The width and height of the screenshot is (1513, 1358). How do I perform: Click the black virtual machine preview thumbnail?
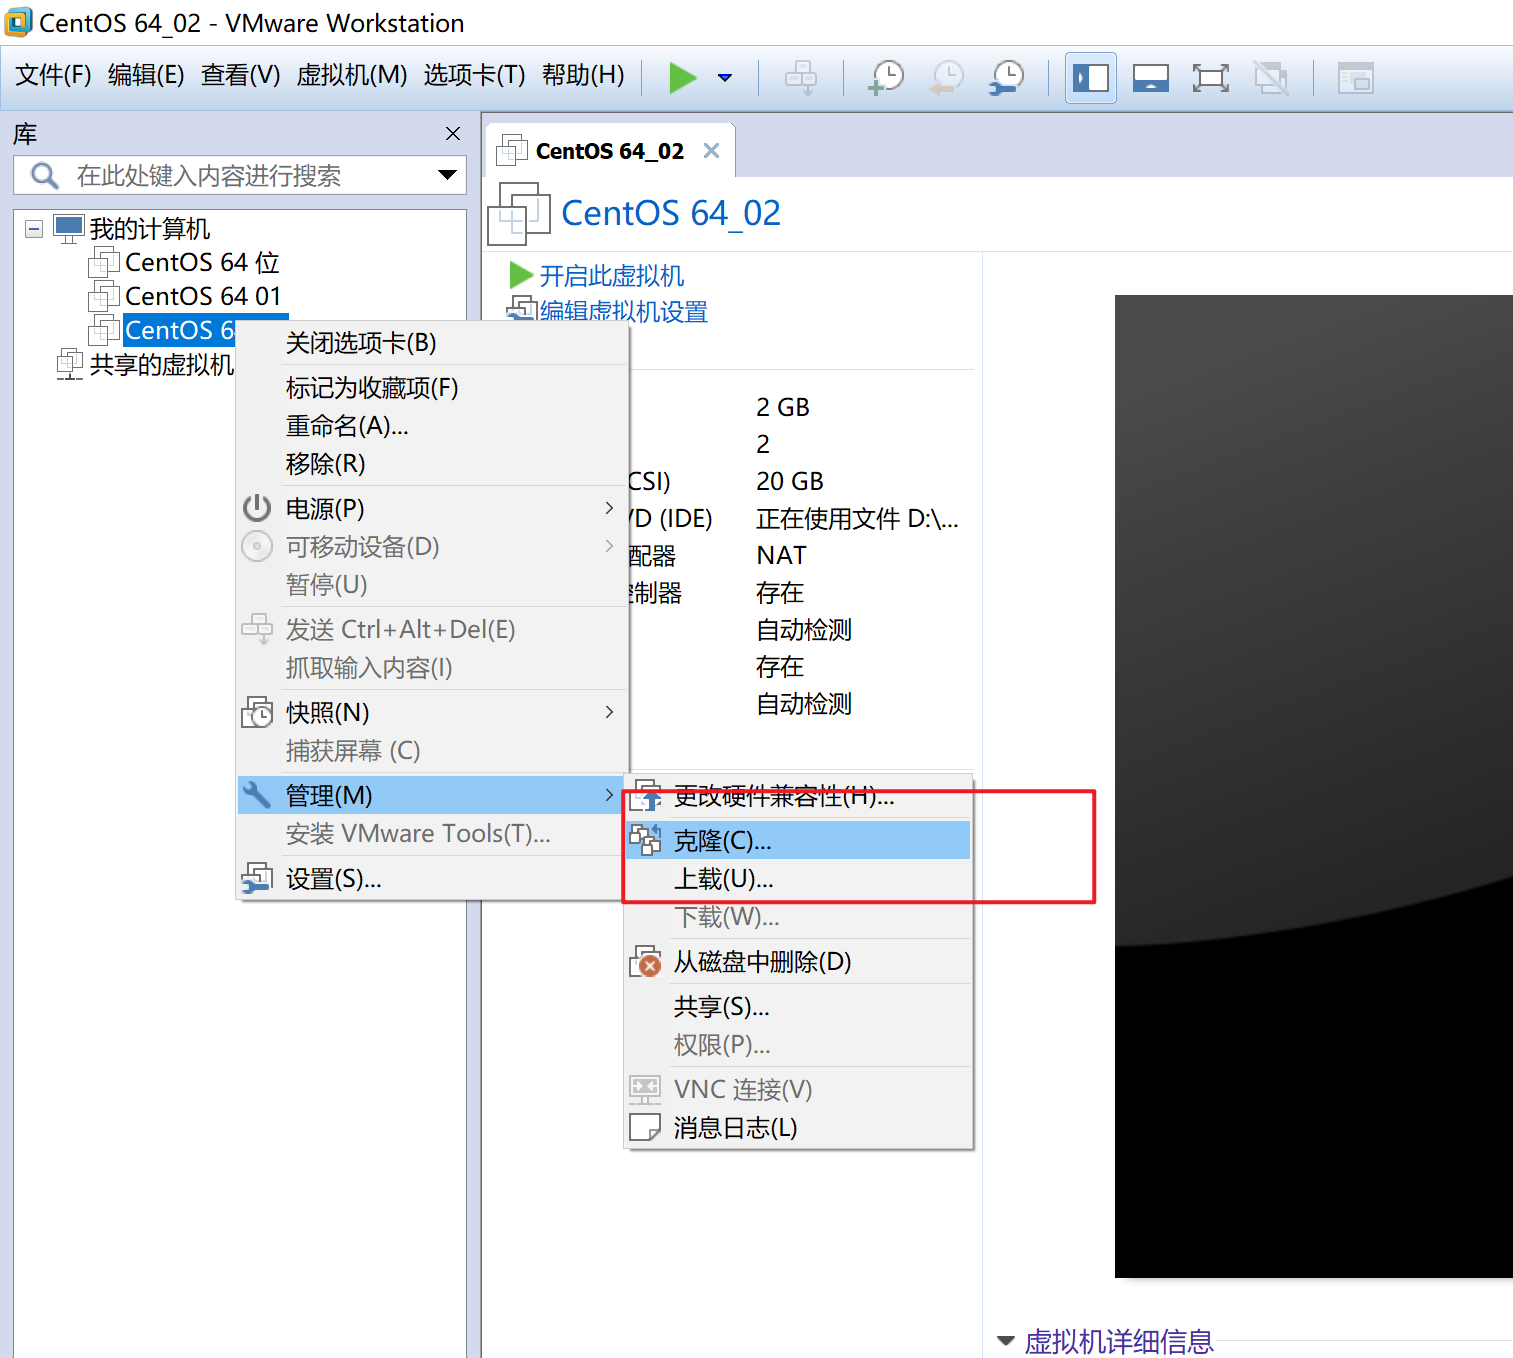click(x=1313, y=786)
